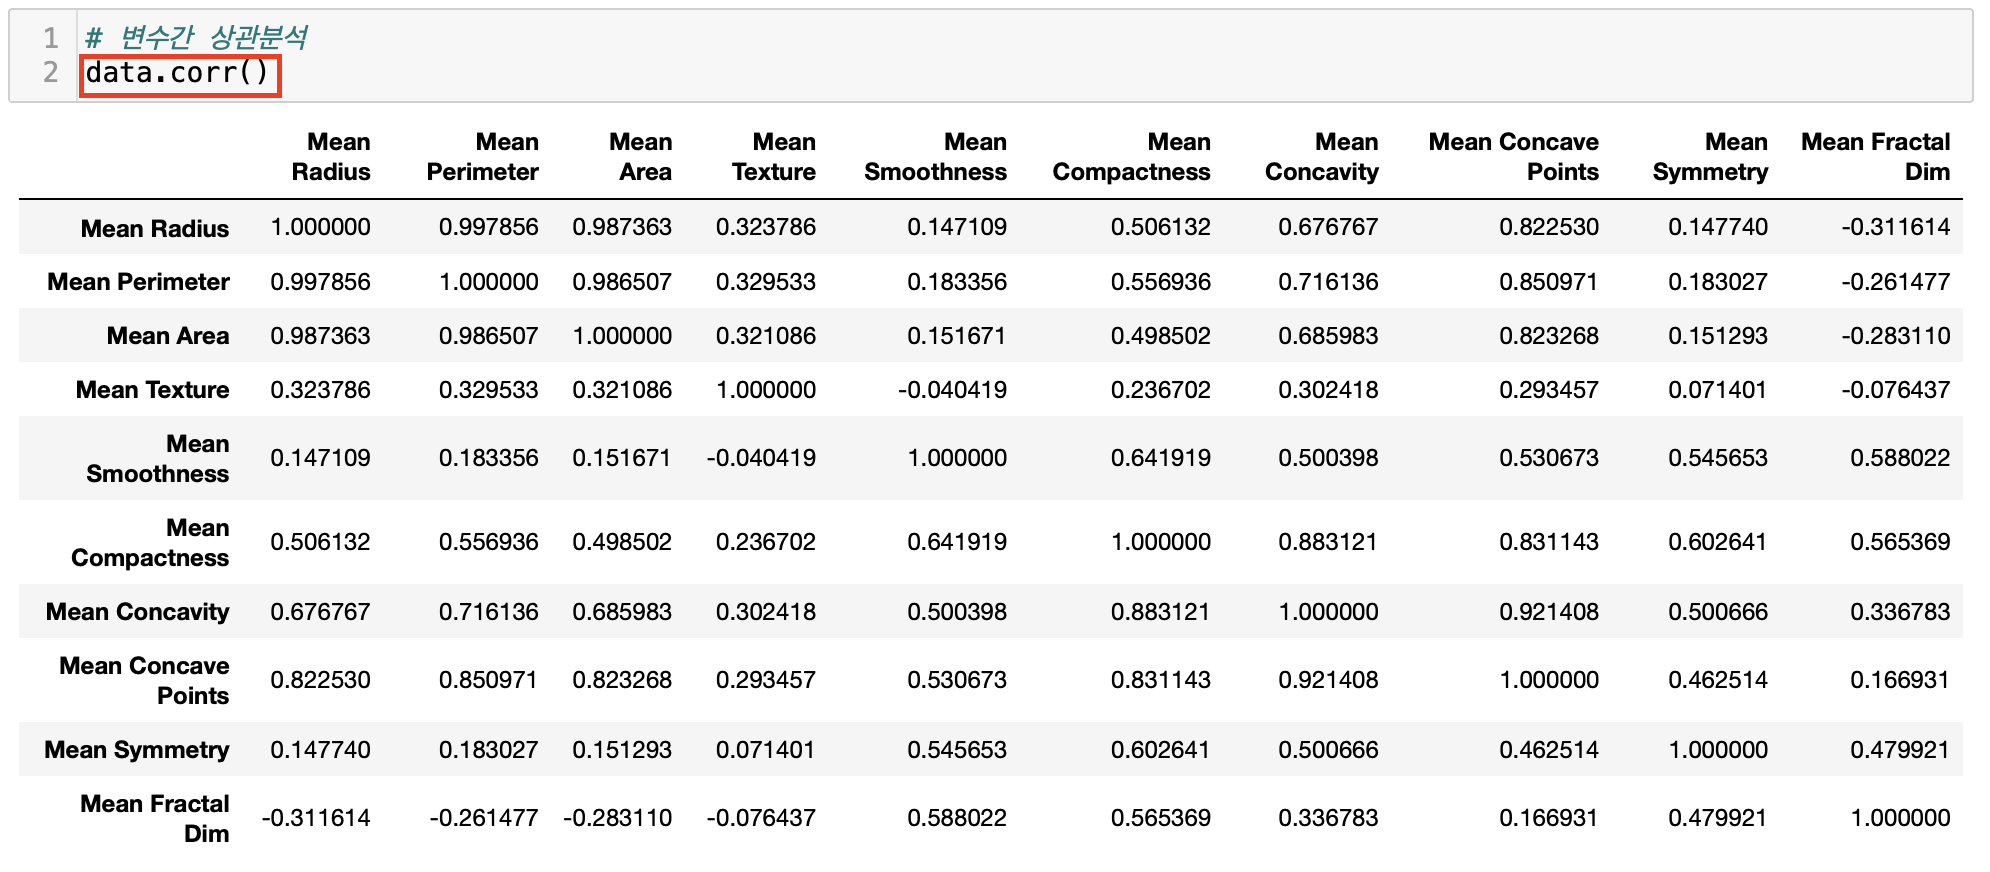Viewport: 1990px width, 872px height.
Task: Click cell value -0.076437 in Mean Texture row
Action: 1896,390
